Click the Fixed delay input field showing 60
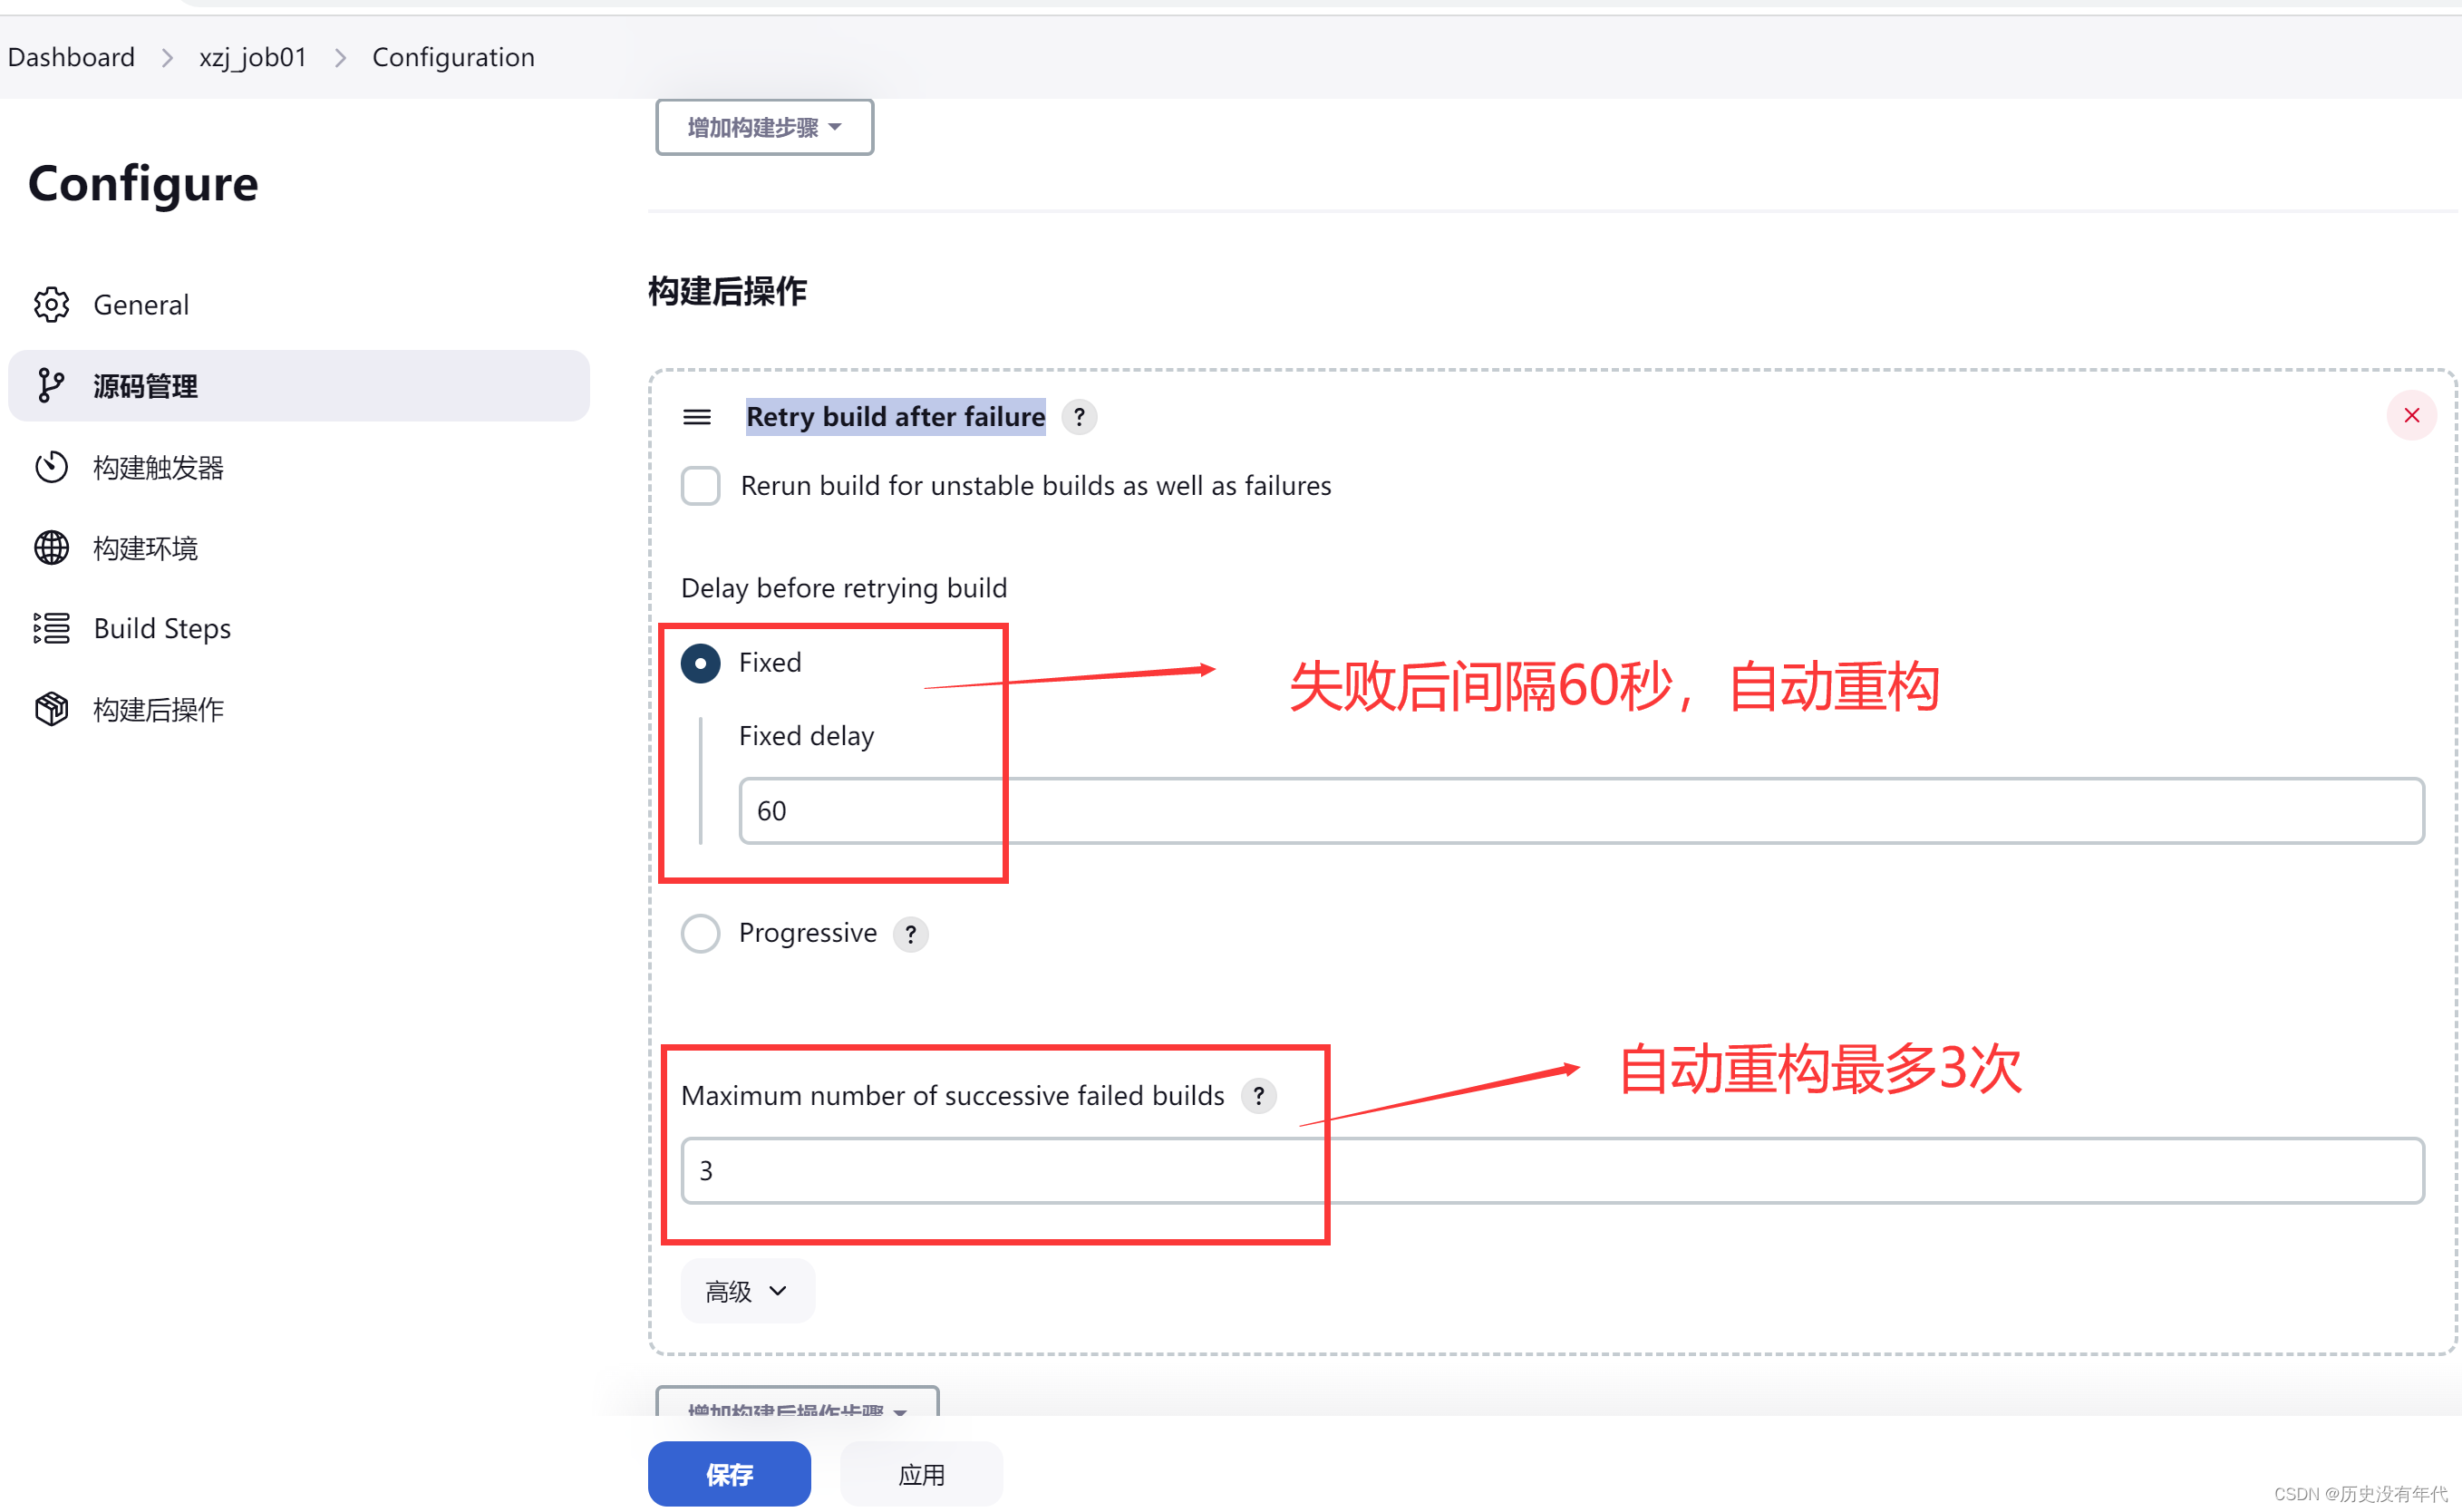This screenshot has width=2462, height=1512. [x=1580, y=811]
